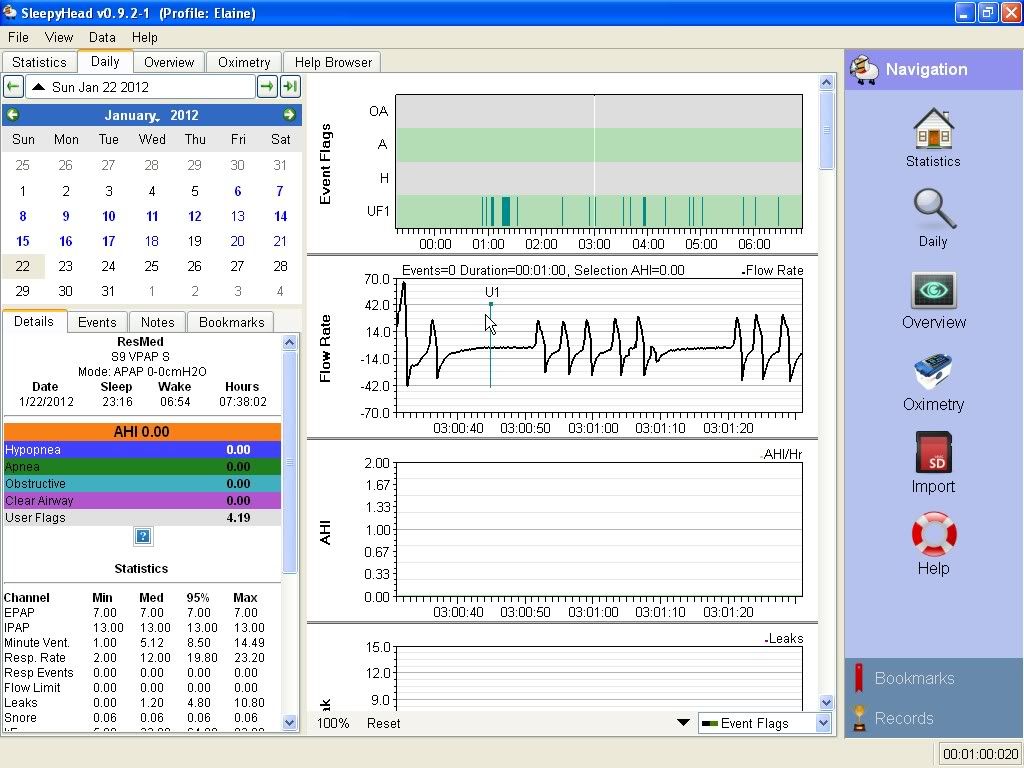The height and width of the screenshot is (768, 1024).
Task: Go to previous day with left green arrow
Action: coord(13,87)
